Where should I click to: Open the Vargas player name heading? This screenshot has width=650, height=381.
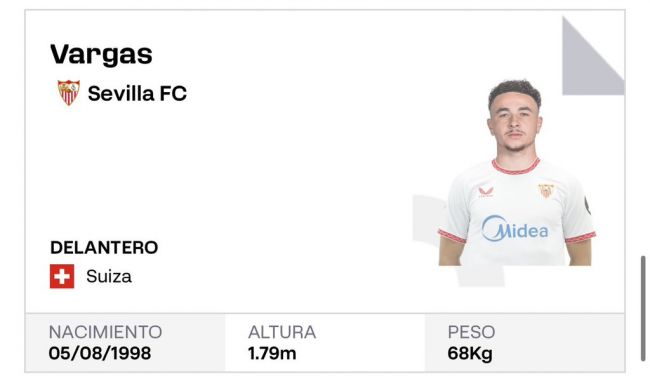[102, 54]
